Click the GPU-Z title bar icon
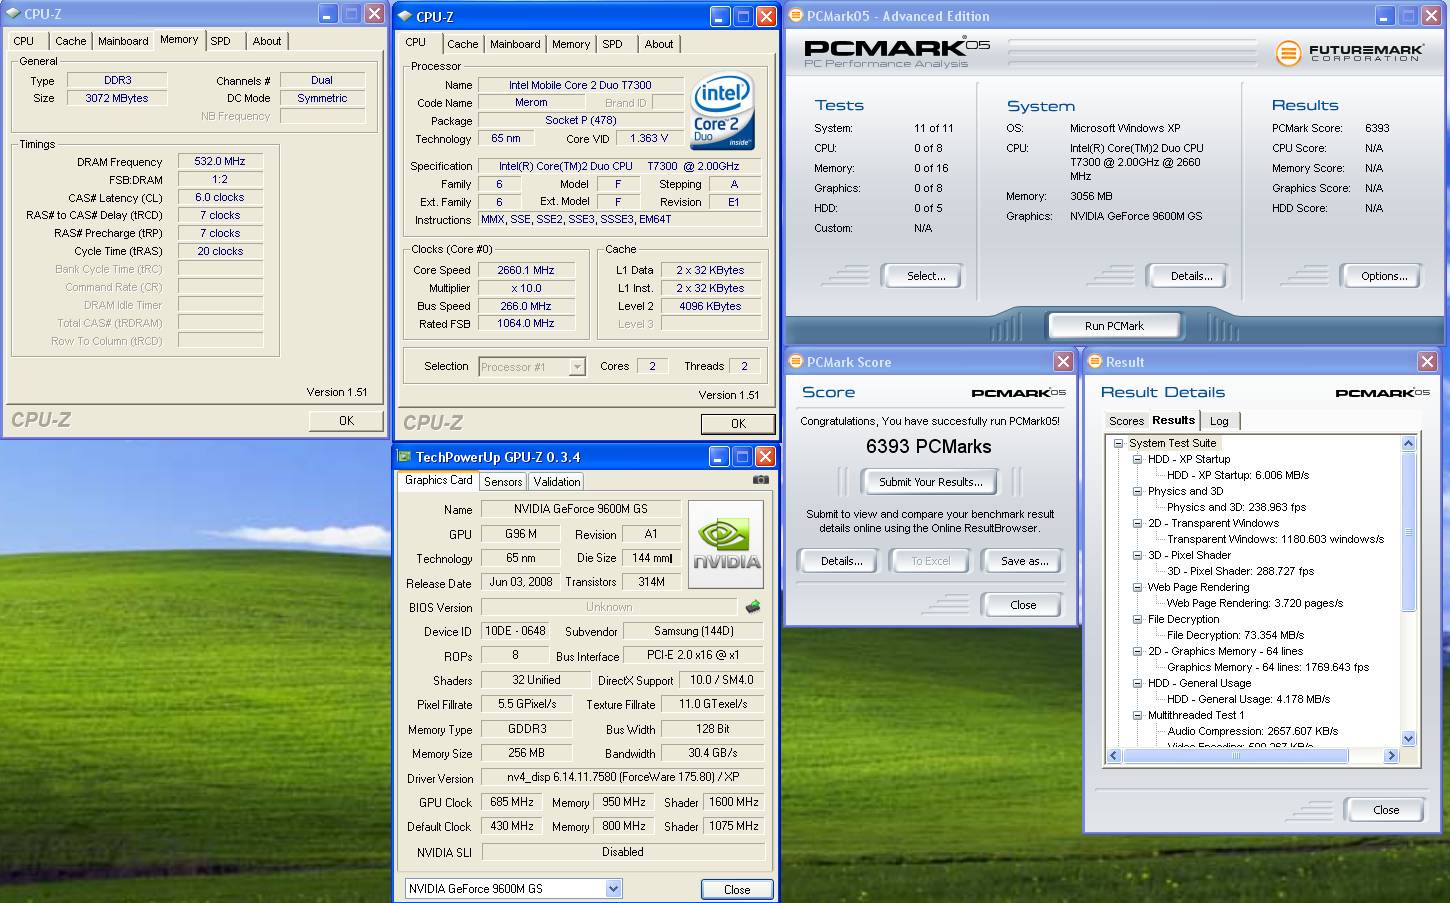The height and width of the screenshot is (903, 1450). 405,457
